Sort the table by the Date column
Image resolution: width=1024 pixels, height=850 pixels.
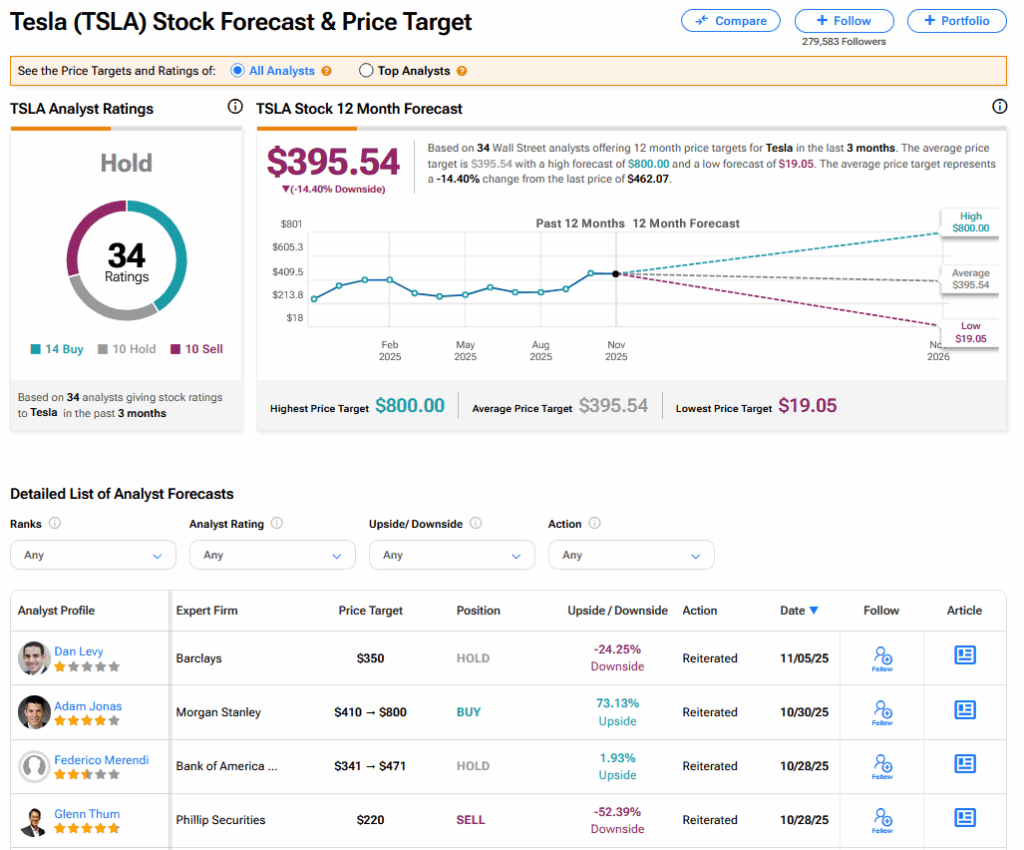click(799, 610)
